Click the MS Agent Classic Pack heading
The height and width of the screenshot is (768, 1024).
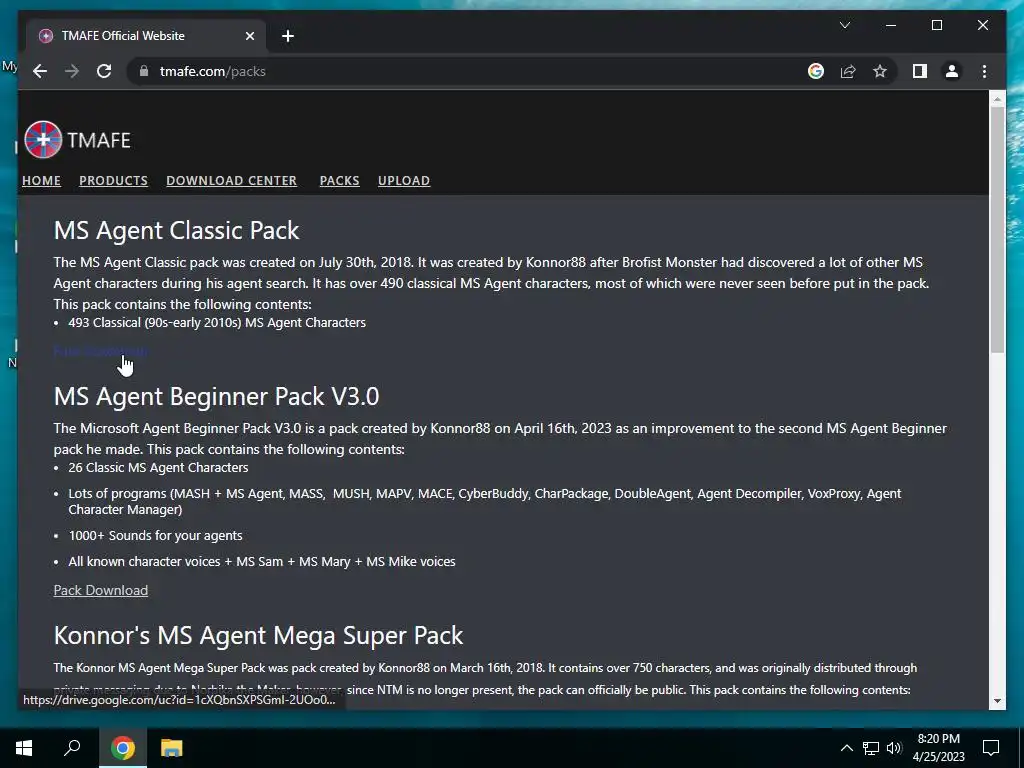pyautogui.click(x=176, y=231)
